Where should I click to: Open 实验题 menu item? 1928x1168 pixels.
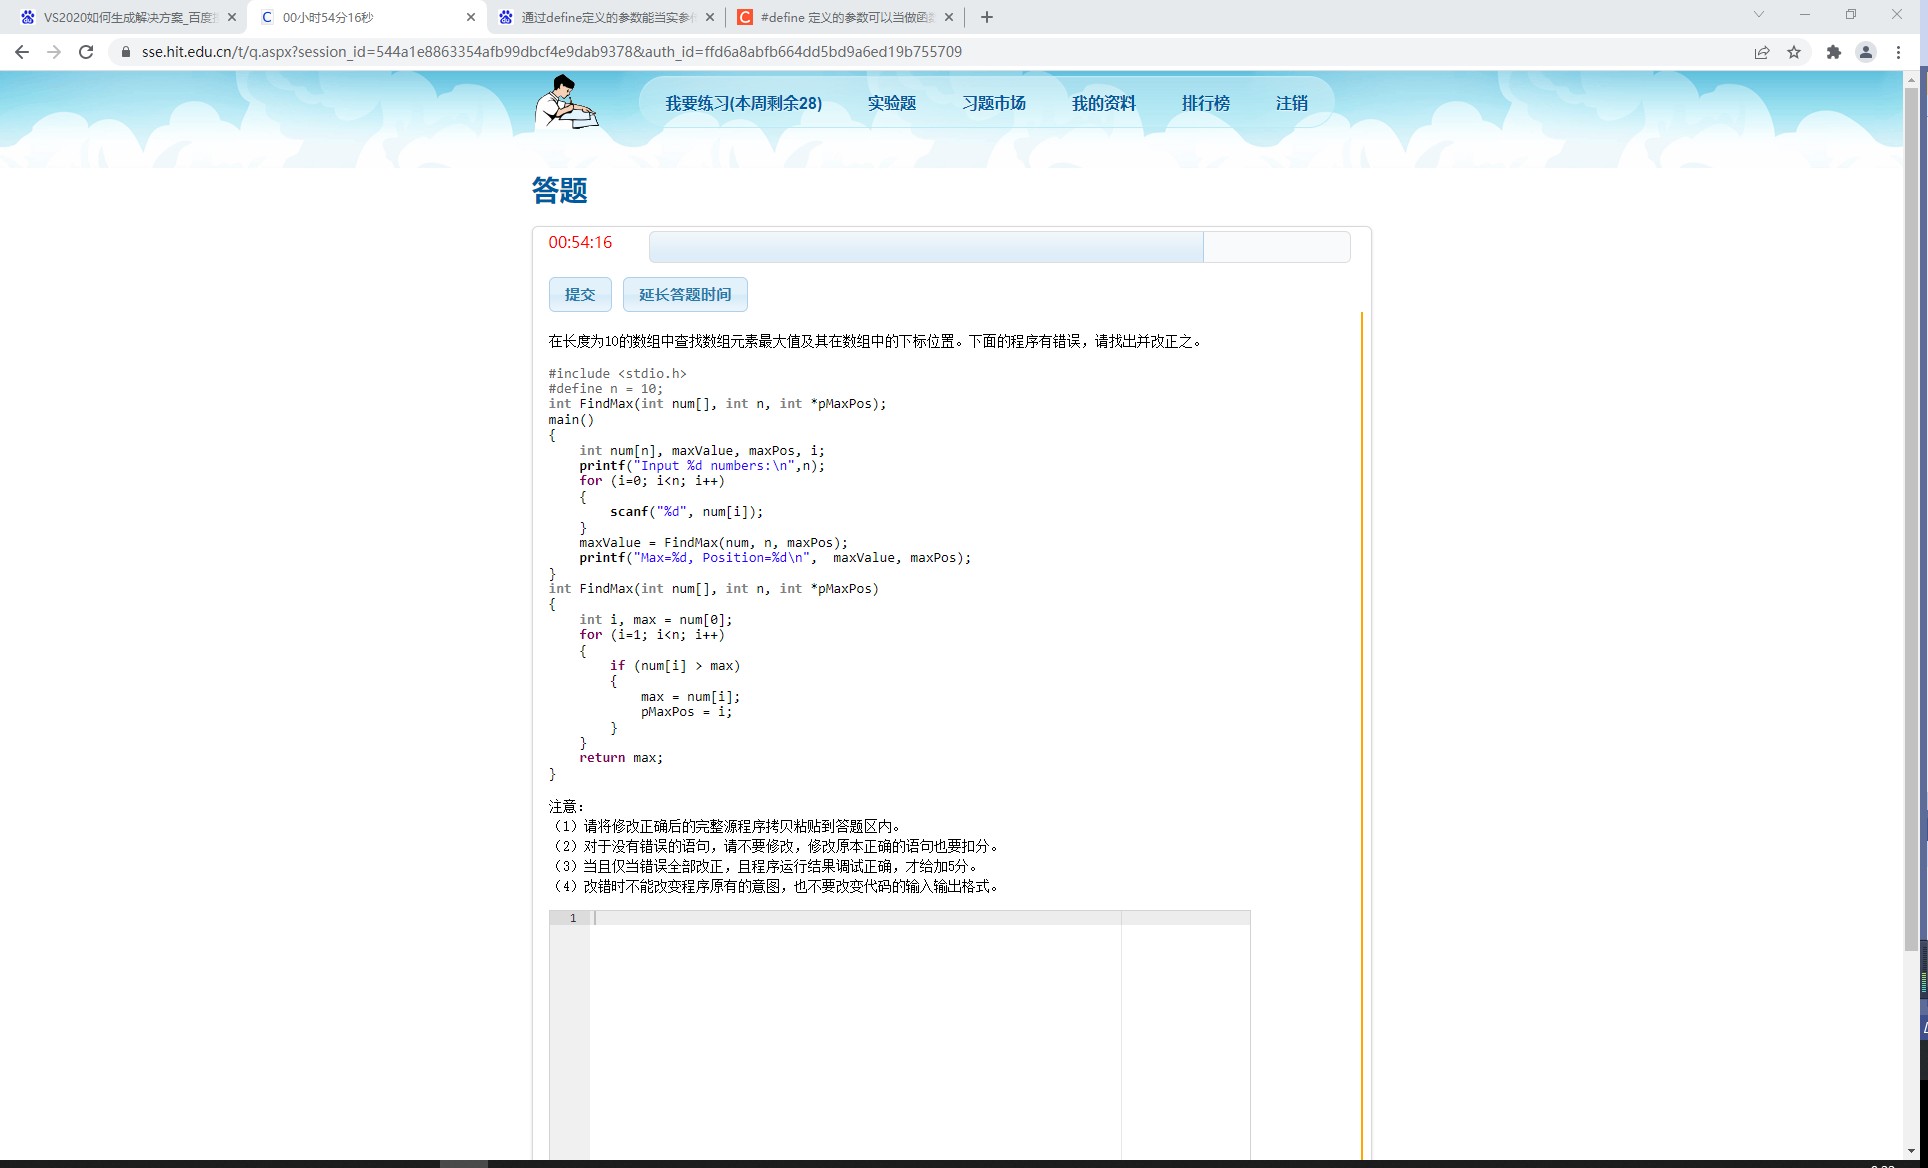point(891,103)
